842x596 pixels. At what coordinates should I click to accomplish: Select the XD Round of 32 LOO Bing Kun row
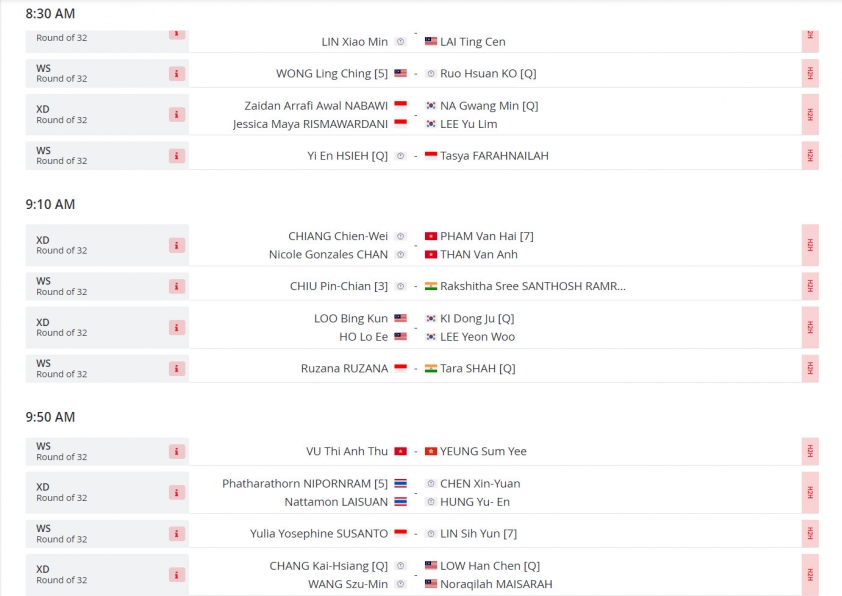click(422, 328)
